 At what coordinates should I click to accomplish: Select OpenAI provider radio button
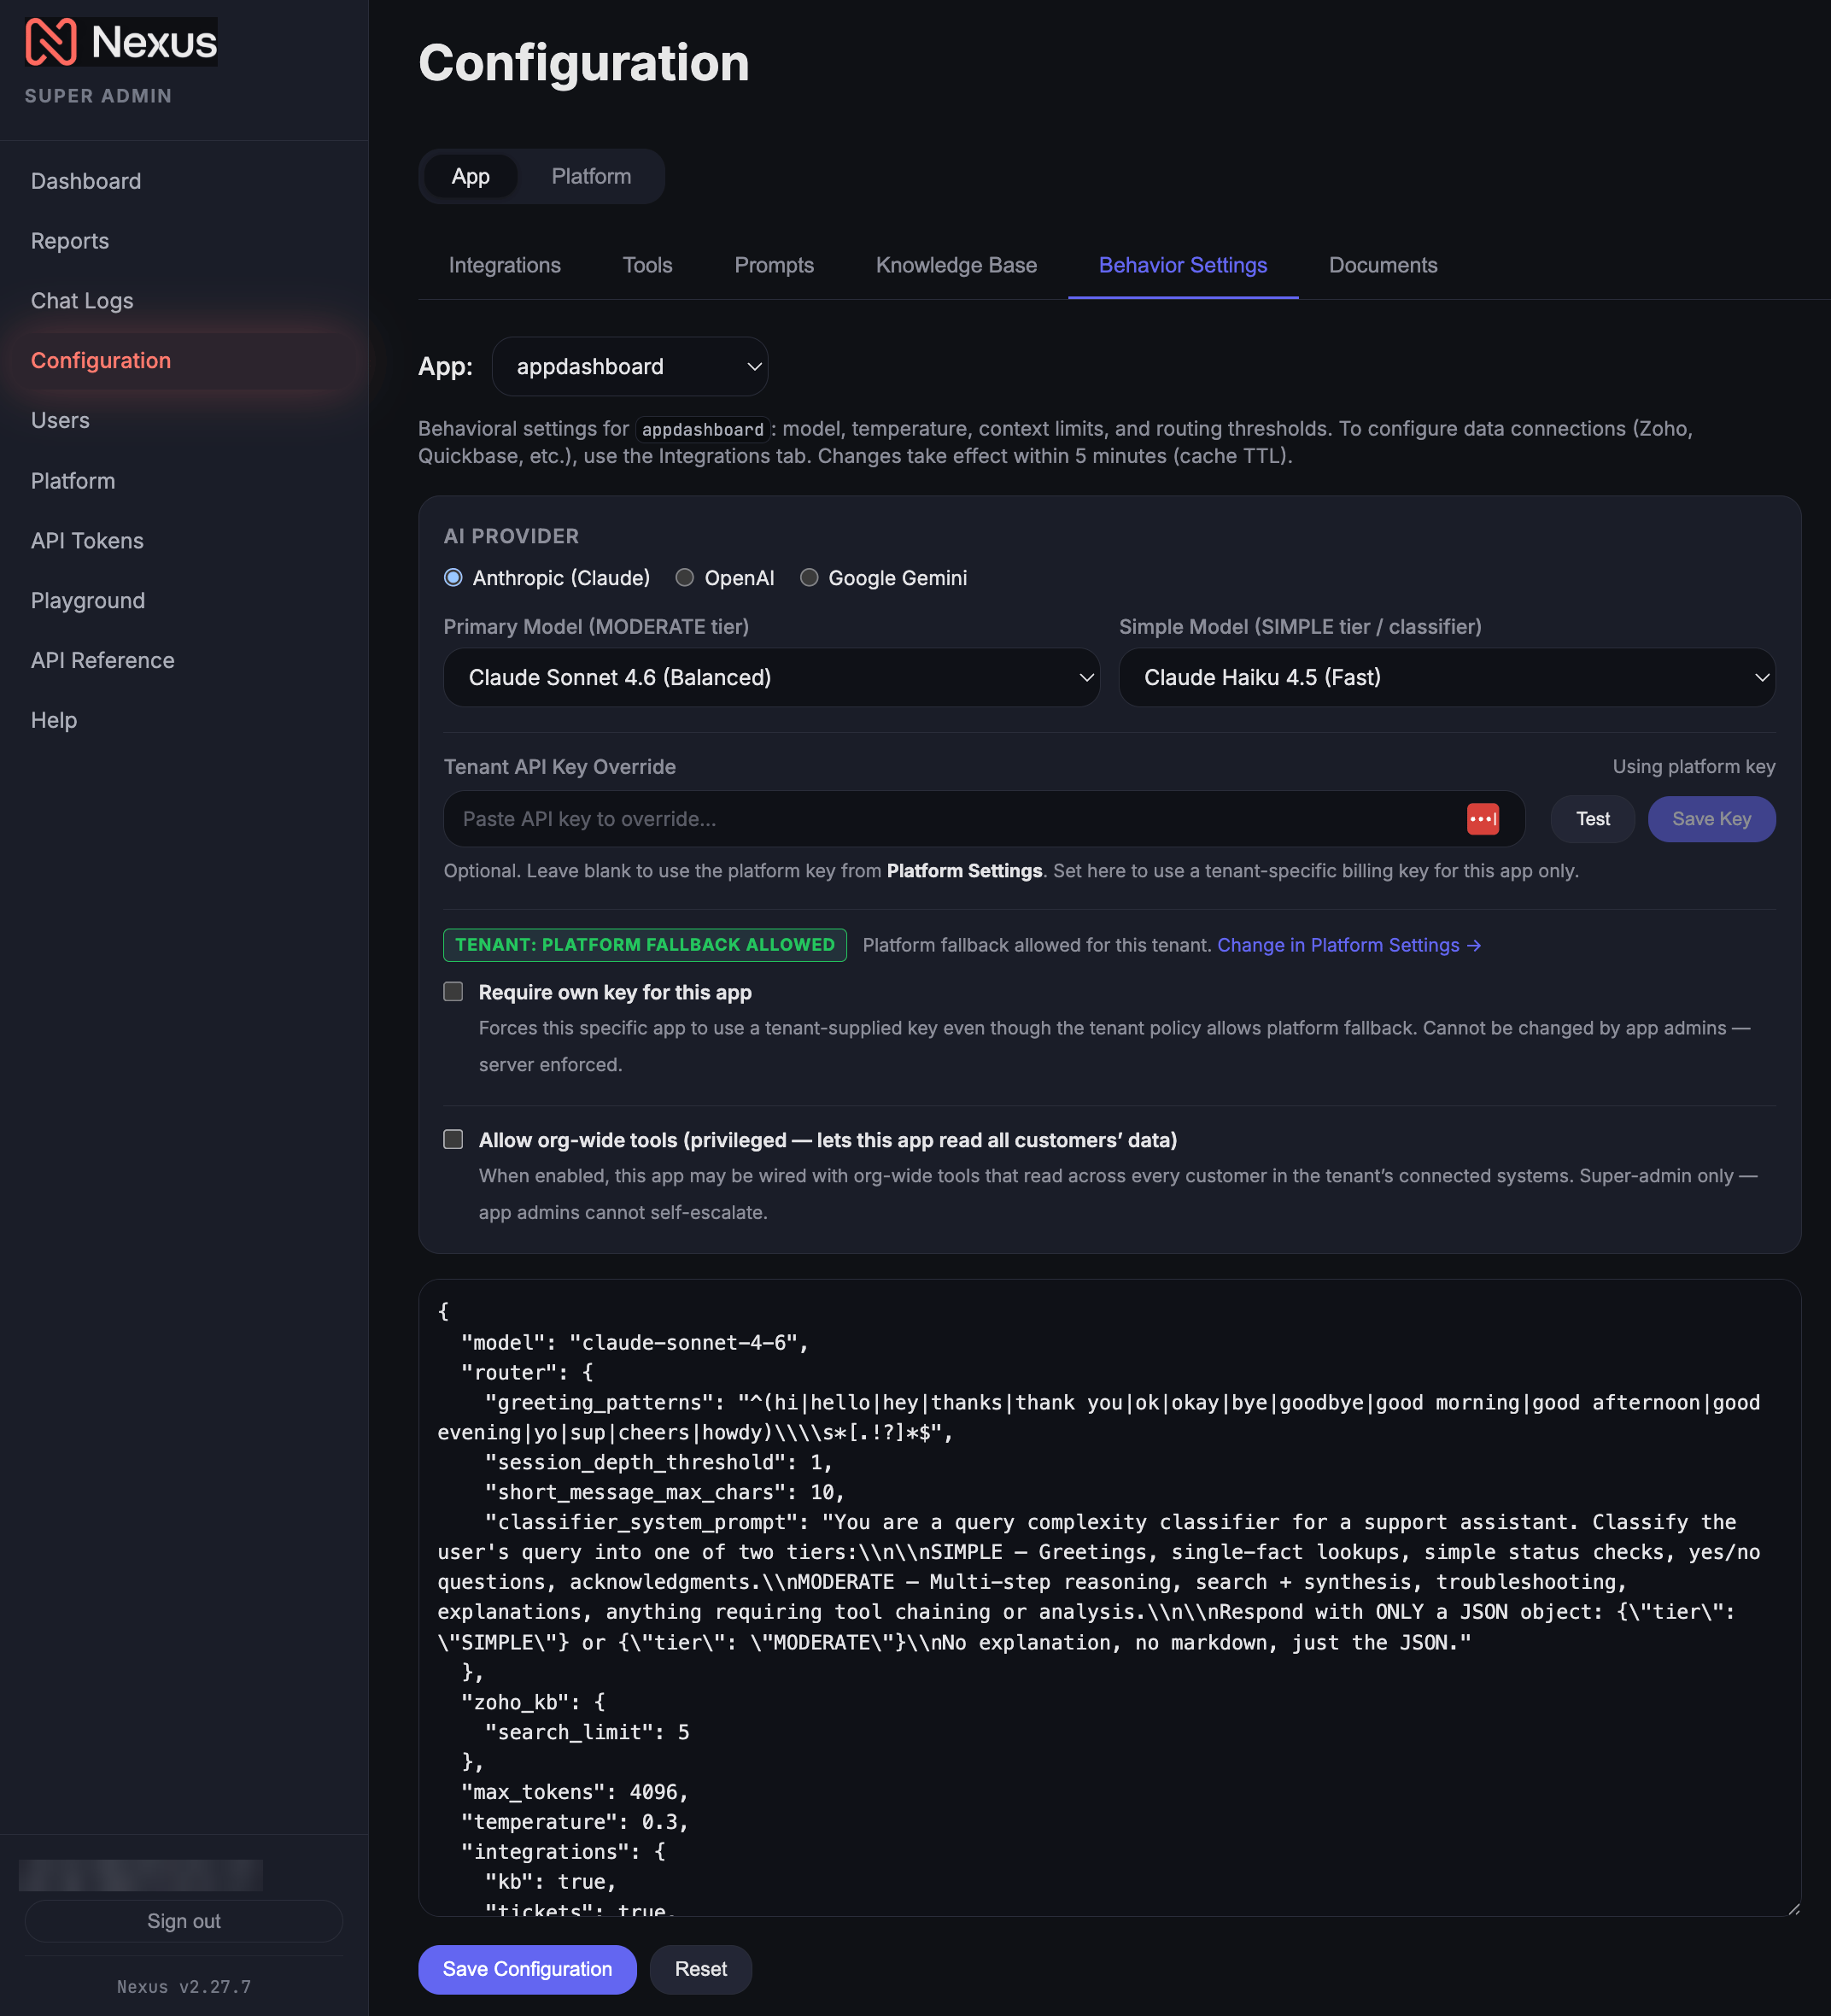pyautogui.click(x=684, y=578)
